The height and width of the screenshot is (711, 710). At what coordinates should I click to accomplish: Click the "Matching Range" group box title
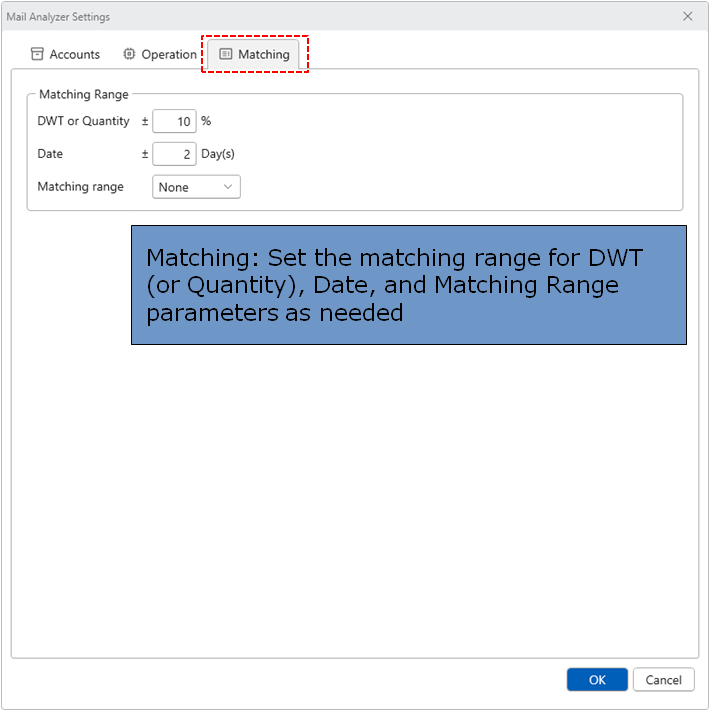(x=84, y=95)
